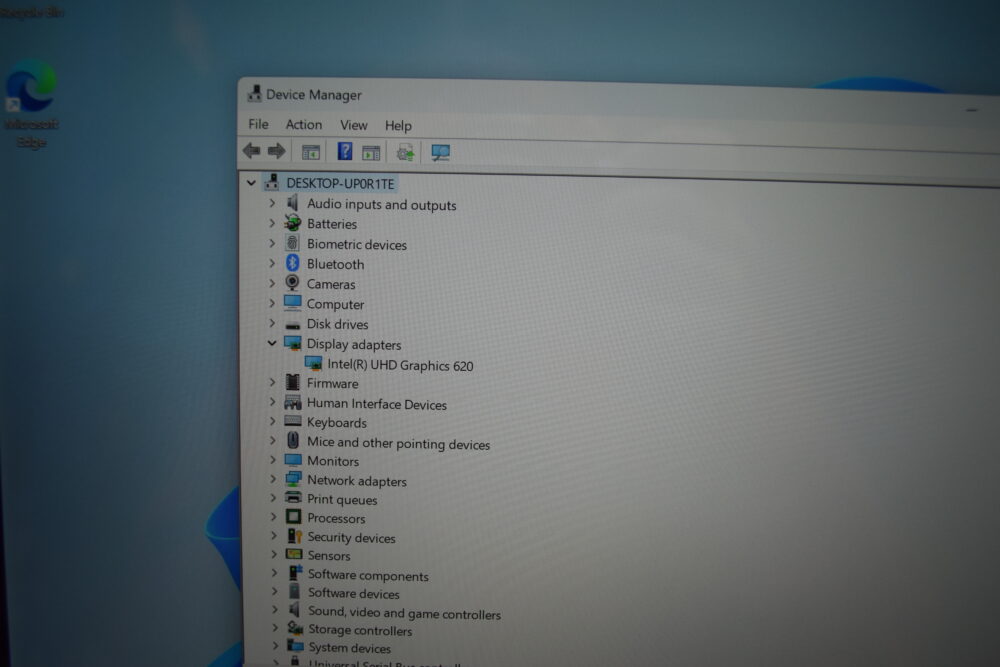
Task: Click the Print queues printer icon
Action: point(293,497)
